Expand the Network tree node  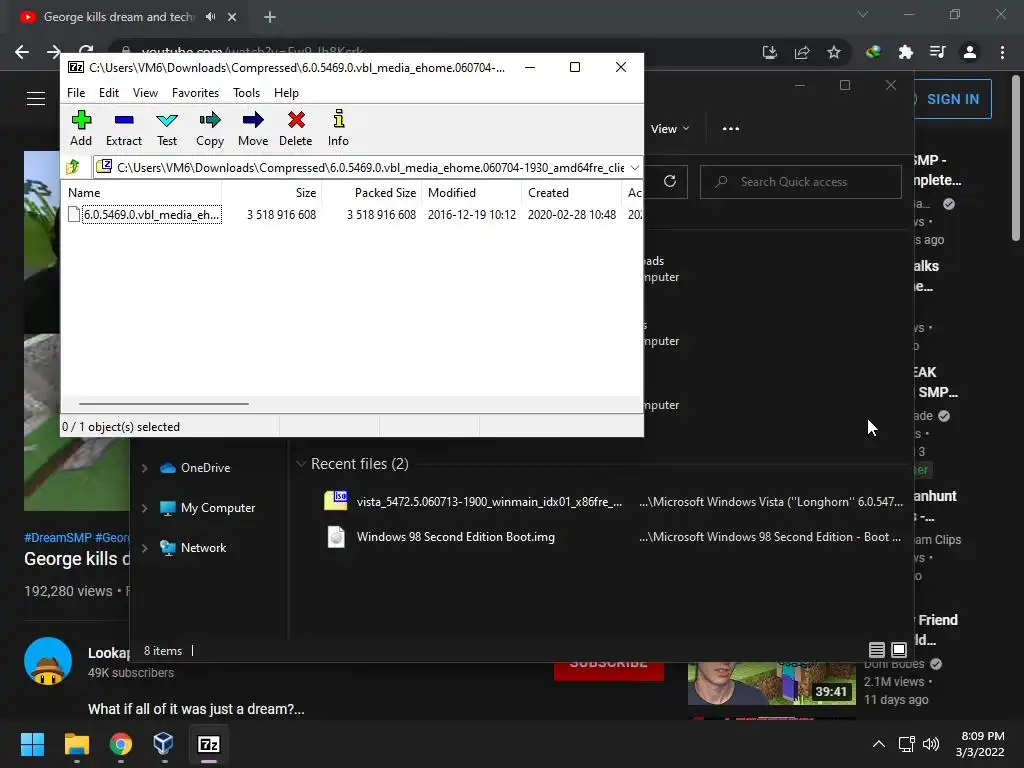coord(144,547)
